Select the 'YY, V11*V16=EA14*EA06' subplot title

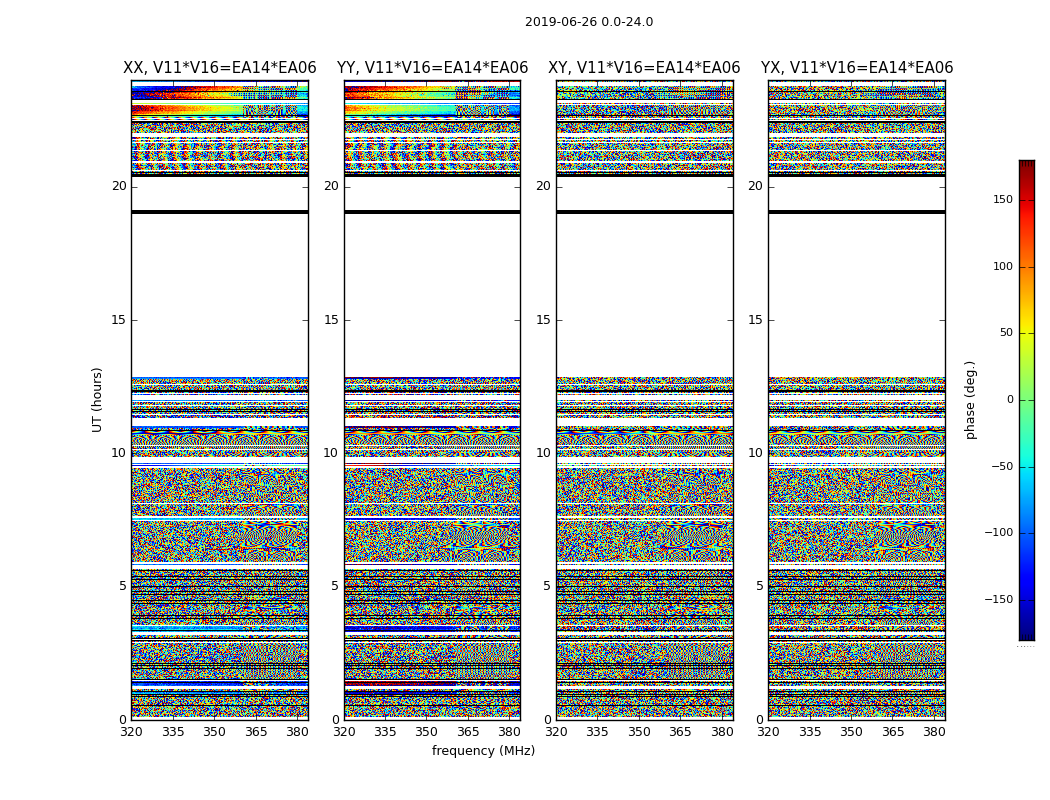[x=433, y=68]
